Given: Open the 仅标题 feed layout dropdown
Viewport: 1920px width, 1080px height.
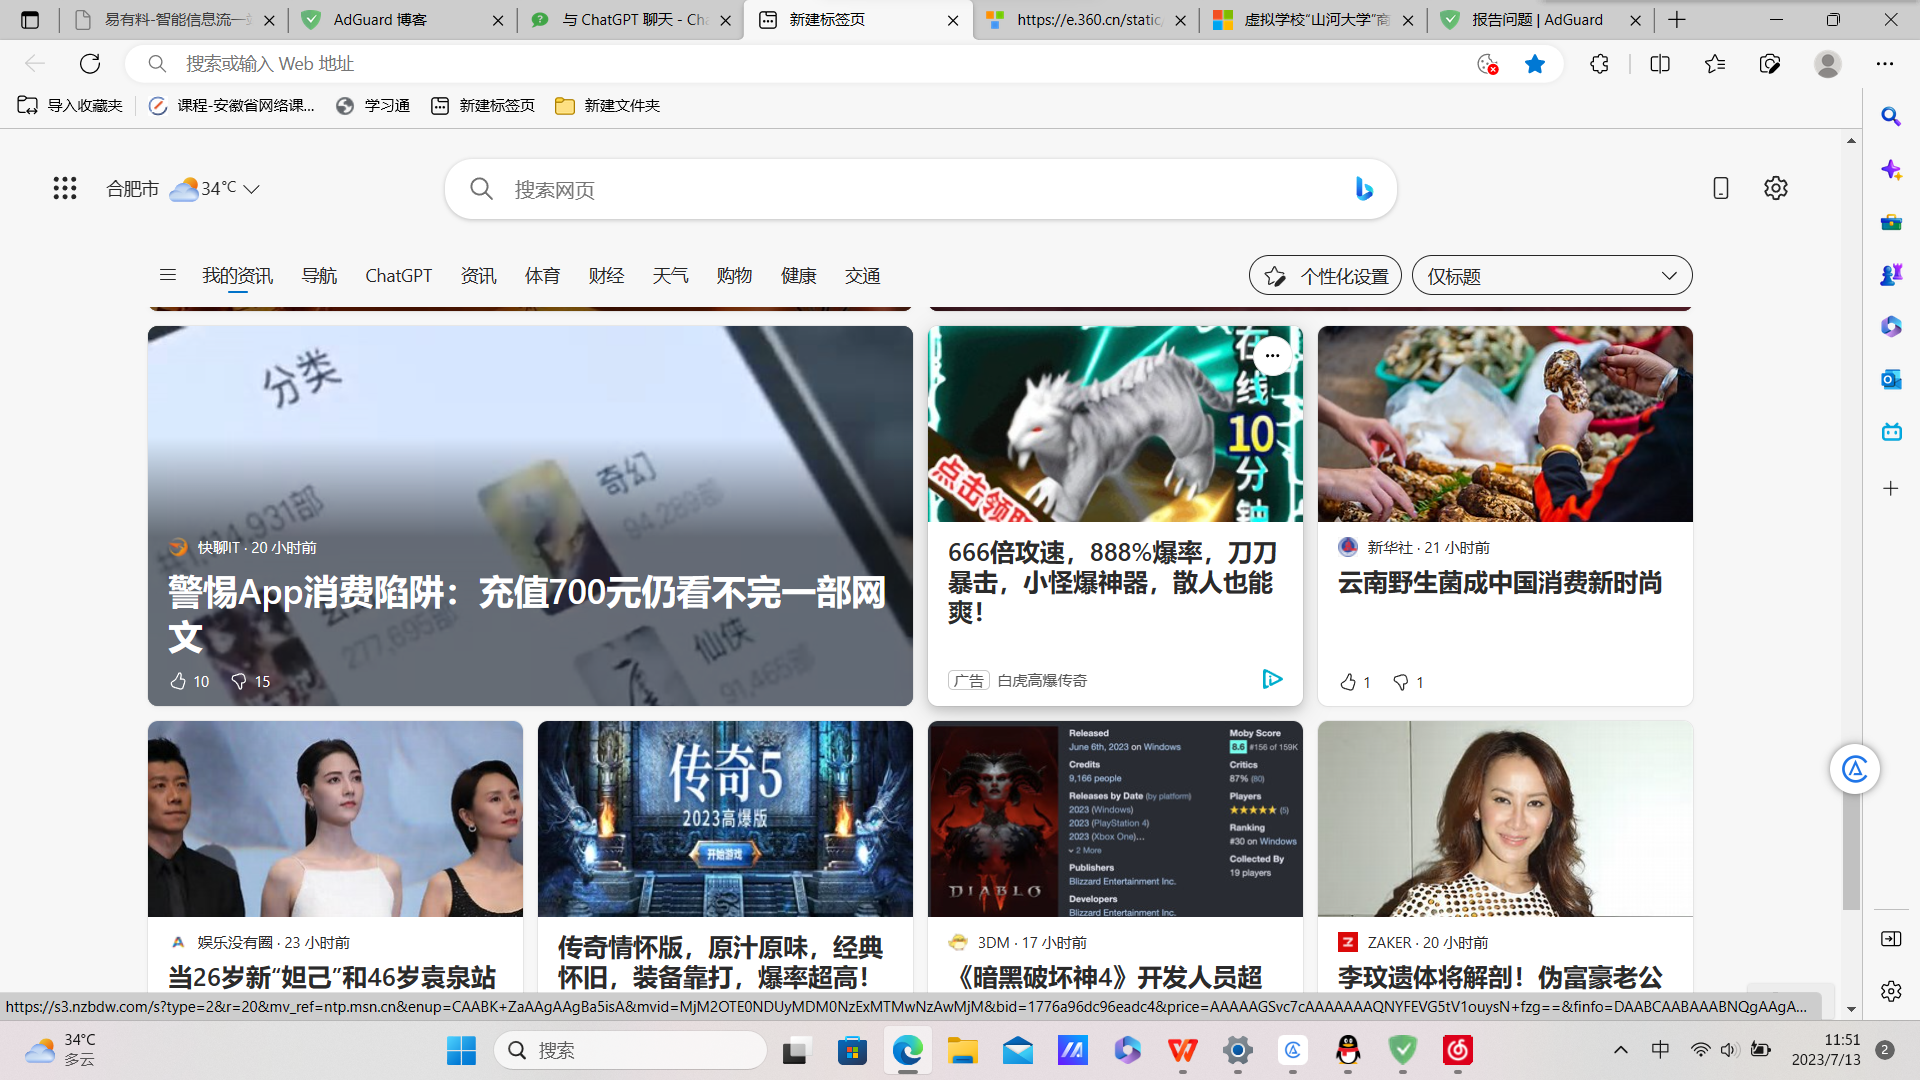Looking at the screenshot, I should coord(1551,275).
